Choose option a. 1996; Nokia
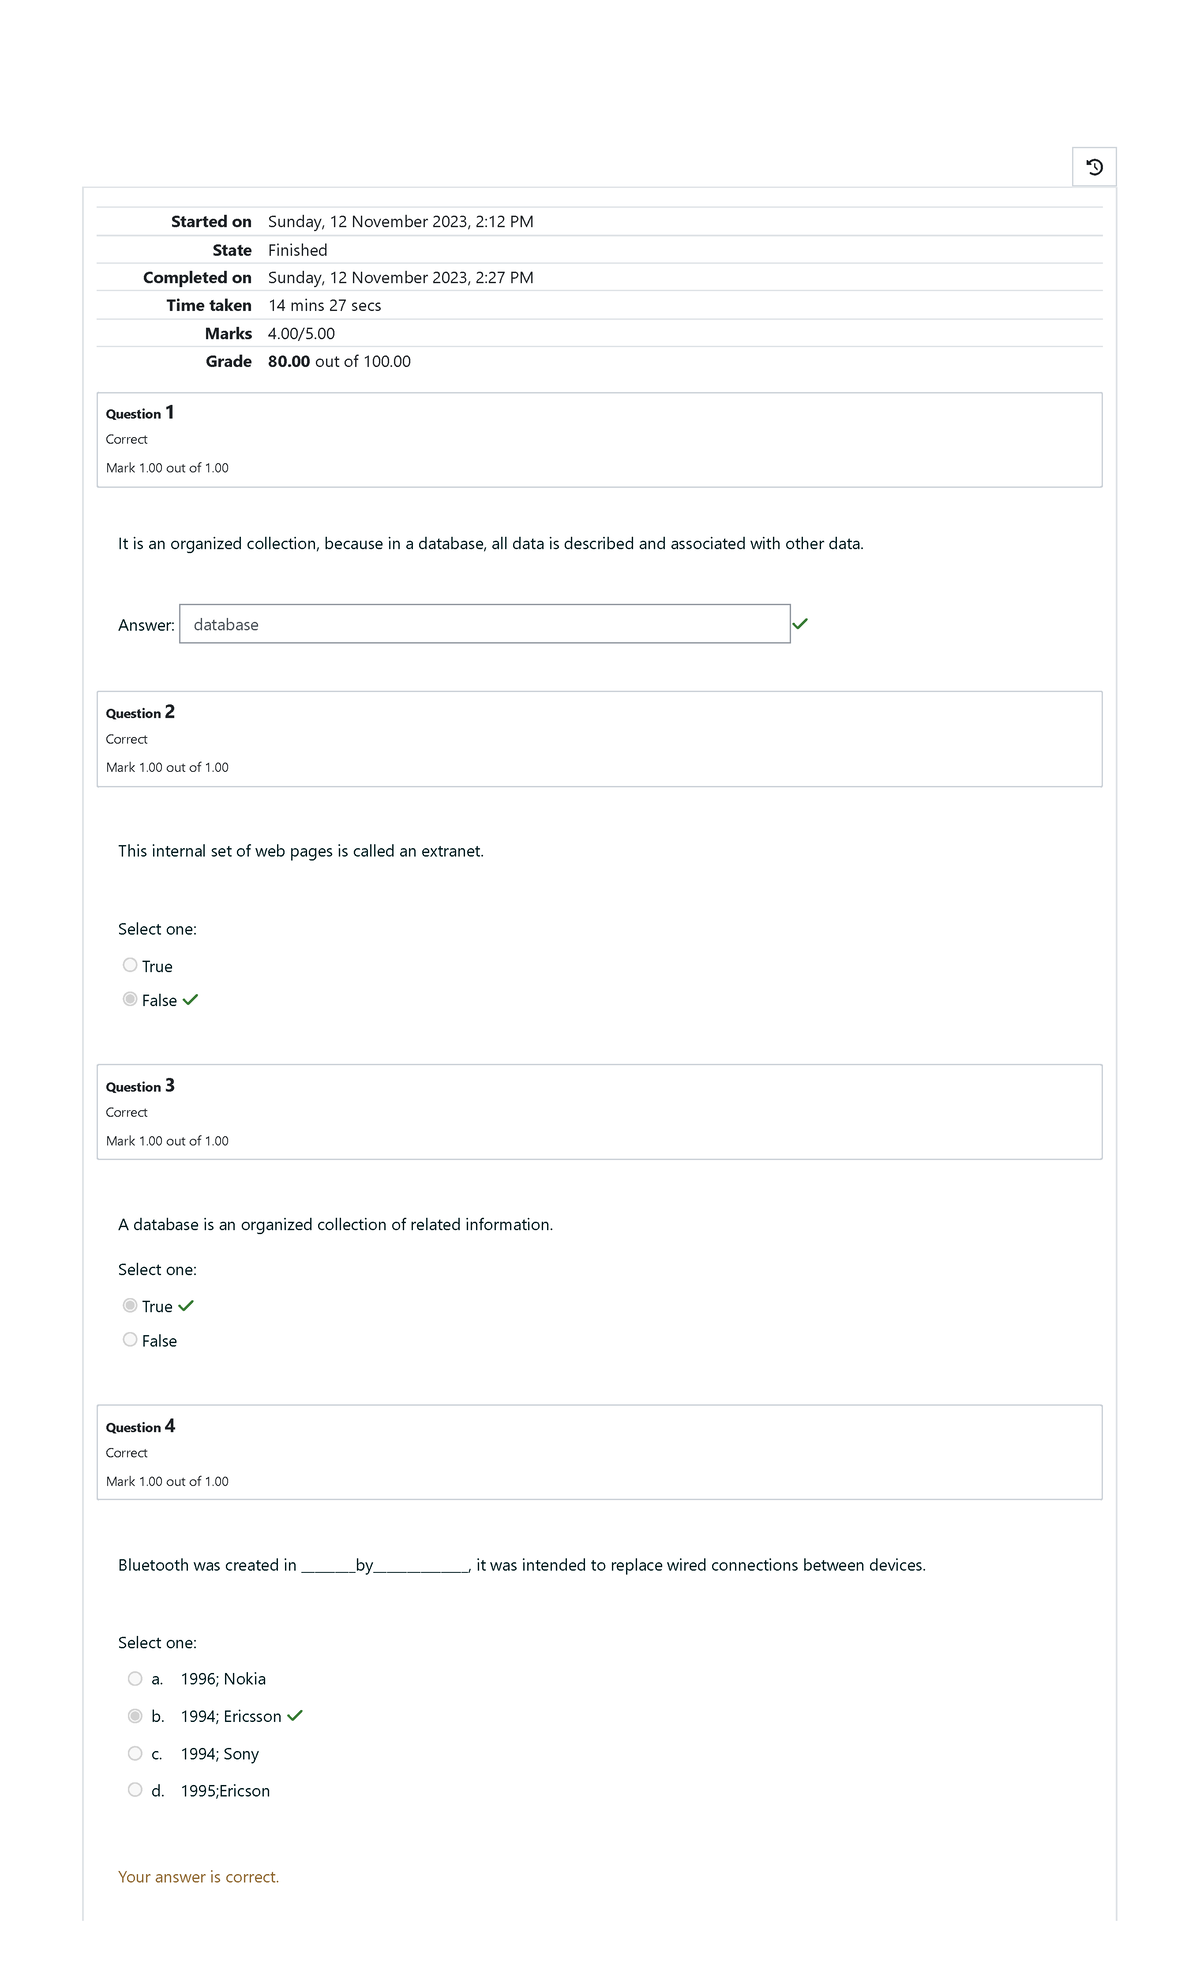Image resolution: width=1200 pixels, height=1976 pixels. pos(135,1678)
